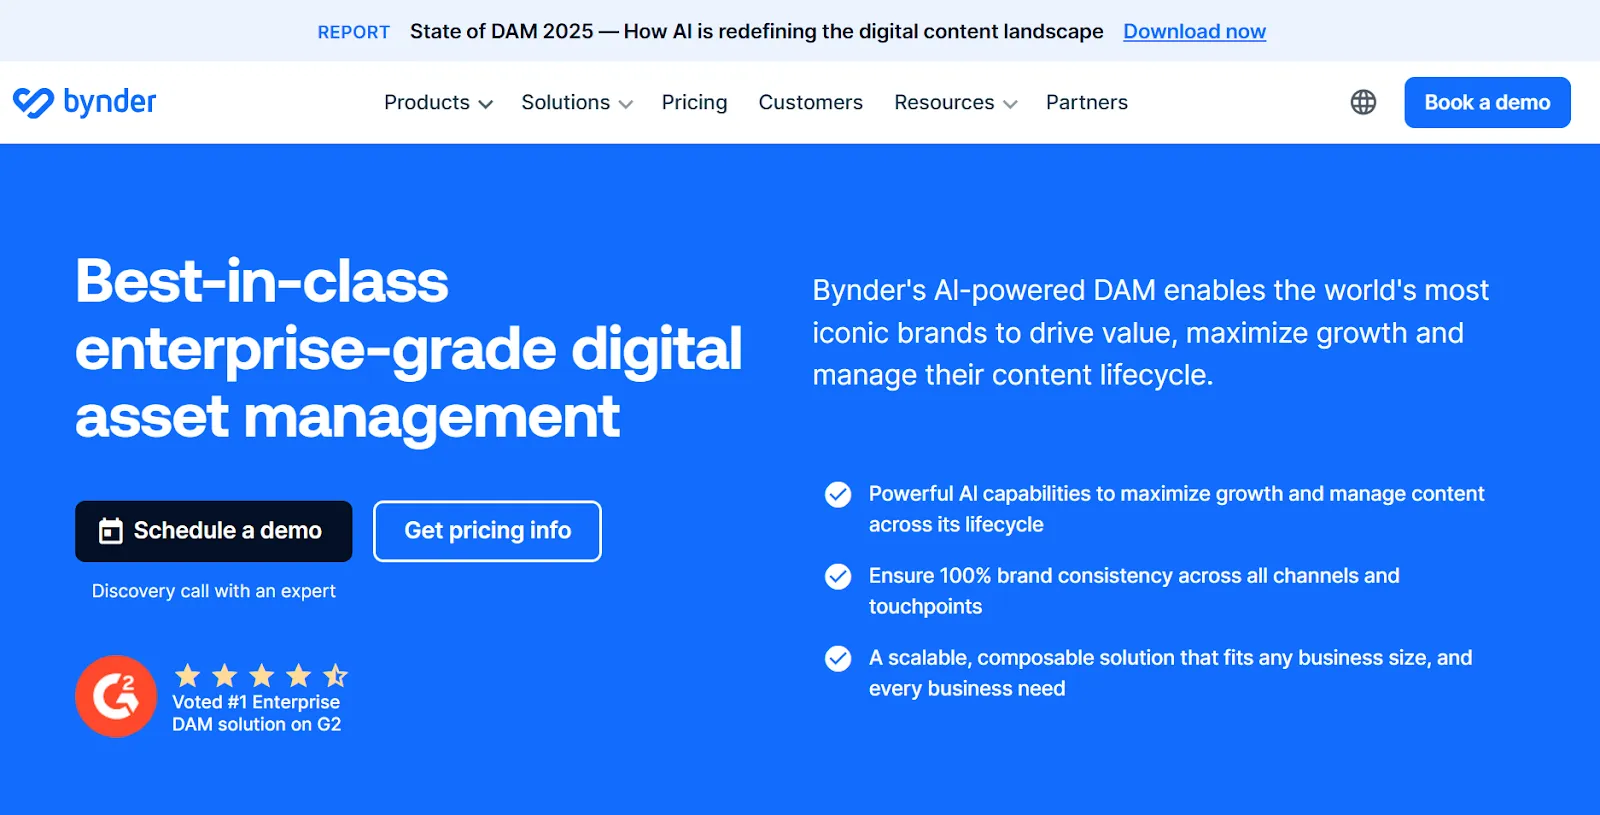Click the REPORT label in banner
This screenshot has height=815, width=1600.
353,32
